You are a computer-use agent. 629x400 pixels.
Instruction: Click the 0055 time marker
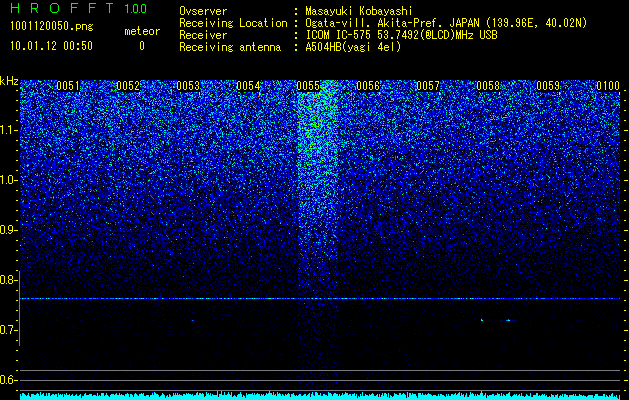click(x=308, y=86)
